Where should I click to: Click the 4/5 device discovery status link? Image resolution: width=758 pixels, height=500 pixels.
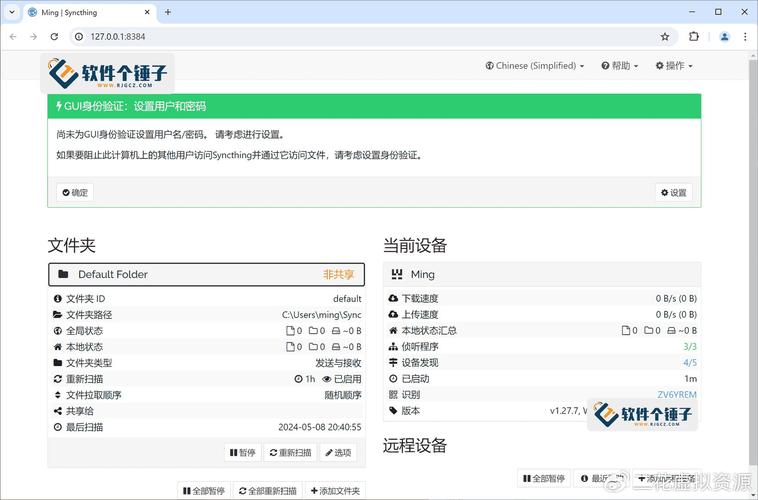point(689,362)
